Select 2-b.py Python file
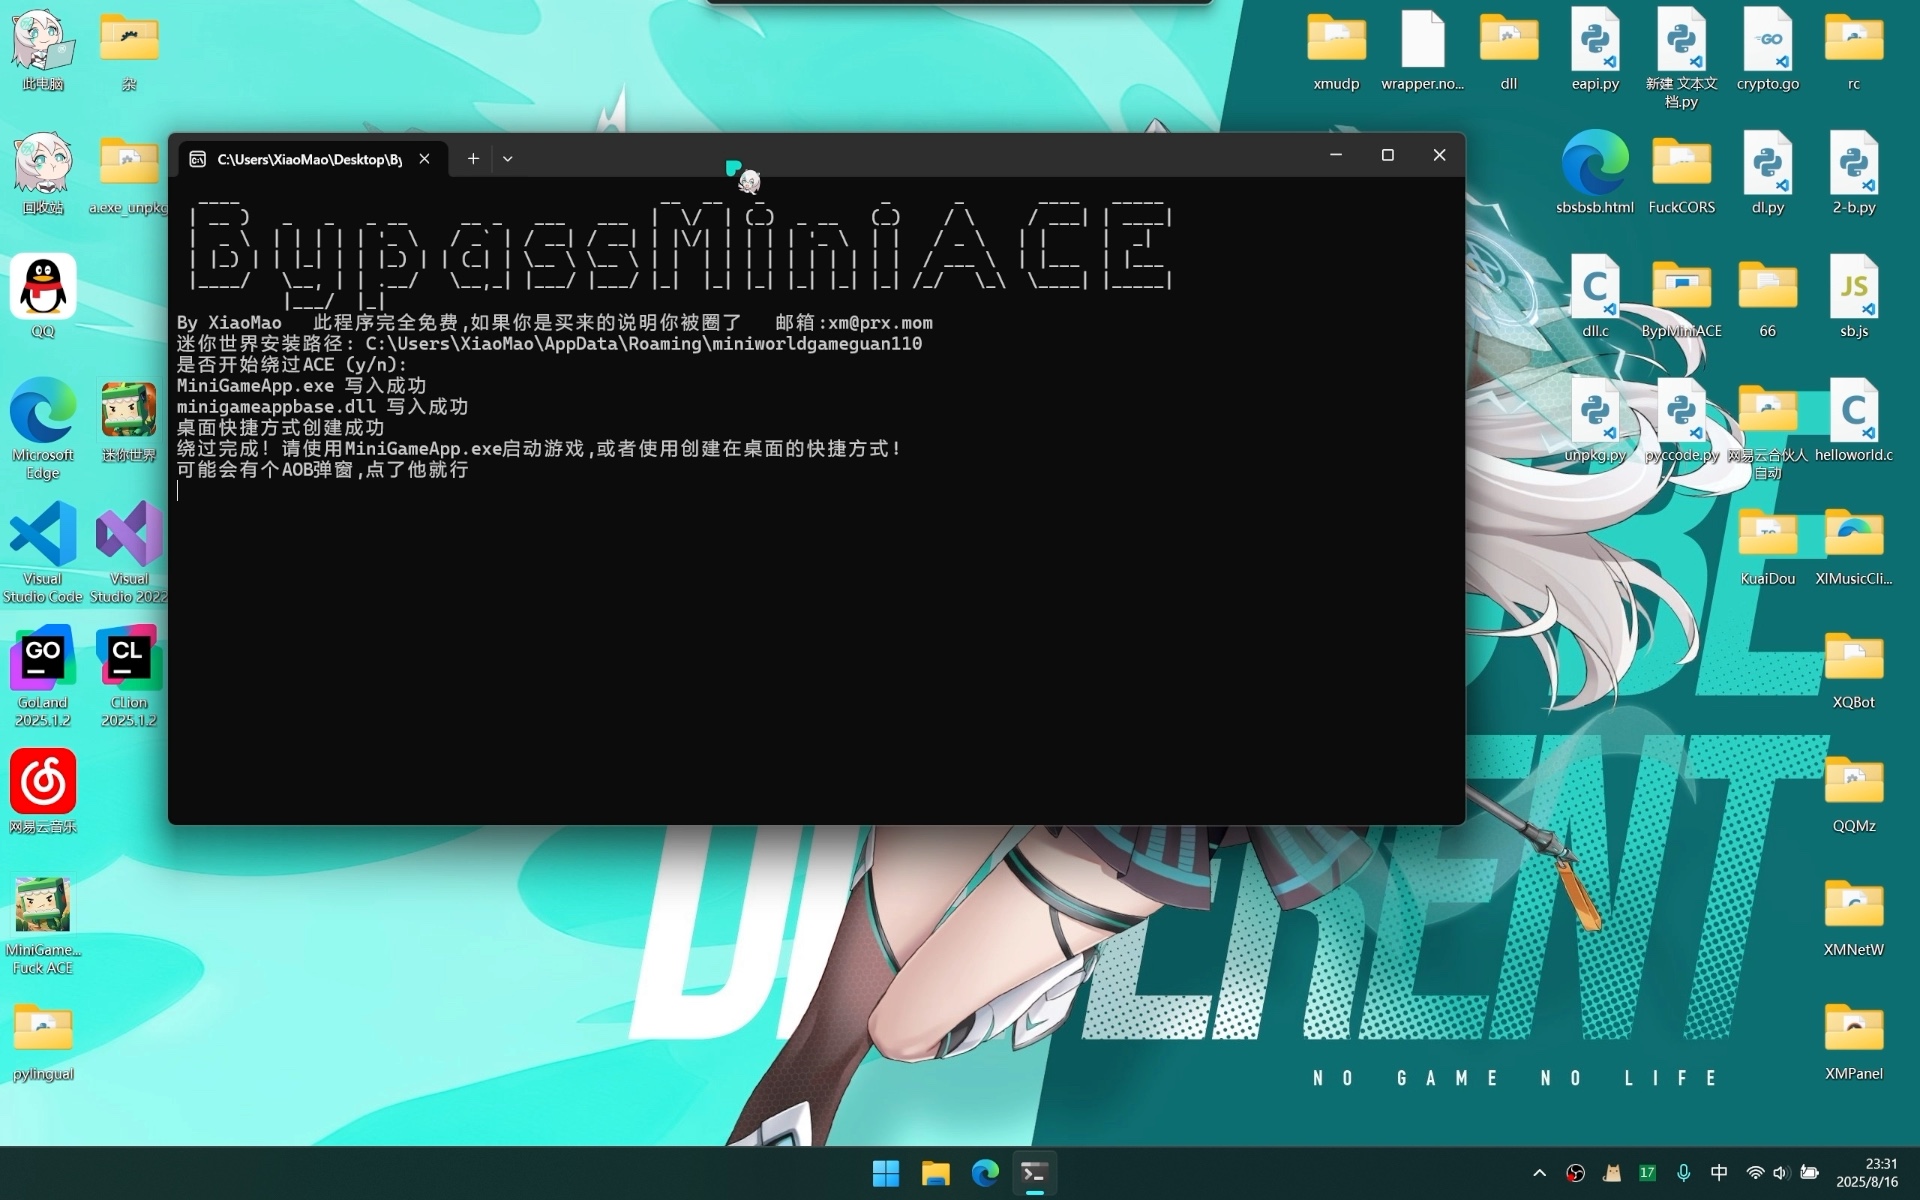This screenshot has width=1920, height=1200. 1854,173
